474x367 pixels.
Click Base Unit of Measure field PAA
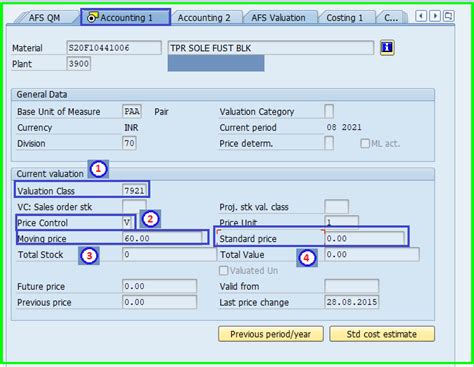click(x=132, y=111)
